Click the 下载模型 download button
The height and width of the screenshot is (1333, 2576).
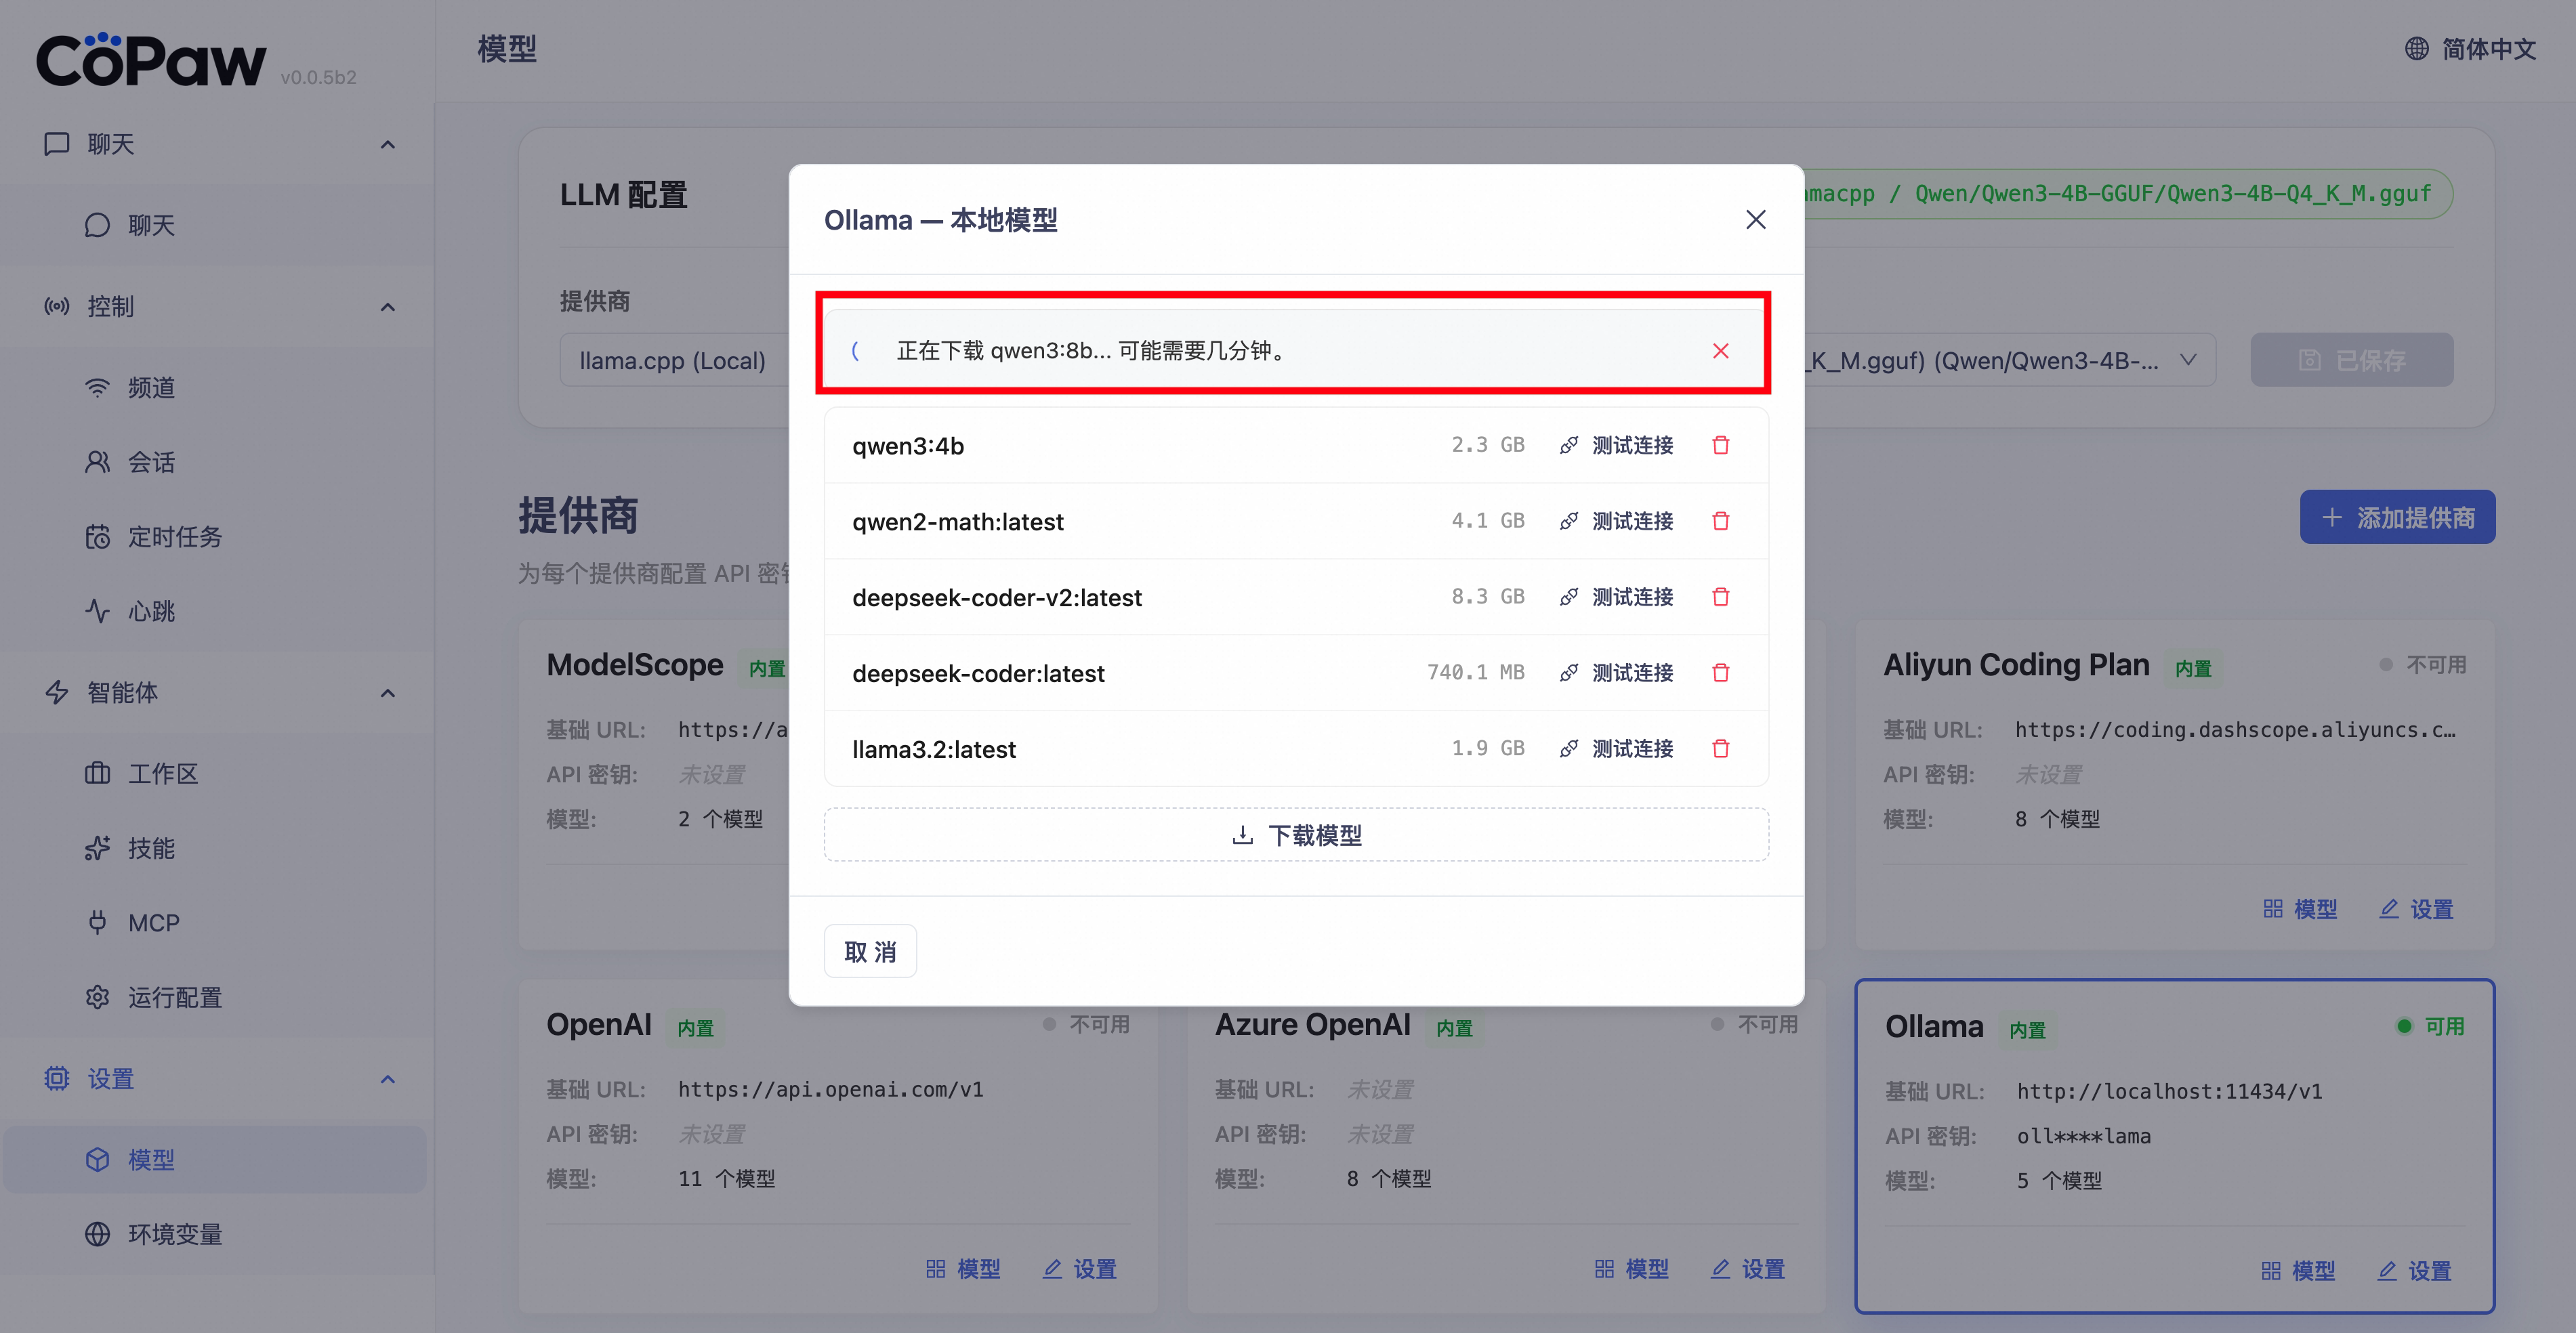pyautogui.click(x=1296, y=835)
